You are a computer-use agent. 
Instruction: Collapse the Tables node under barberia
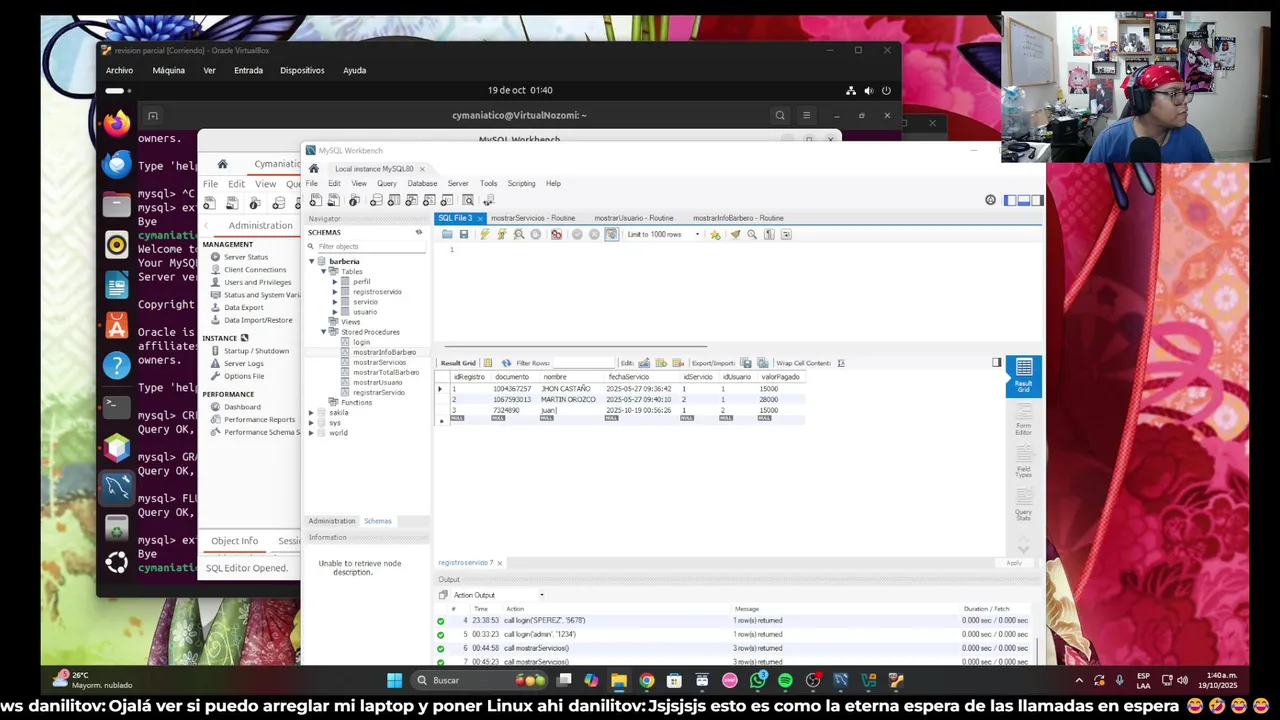323,271
